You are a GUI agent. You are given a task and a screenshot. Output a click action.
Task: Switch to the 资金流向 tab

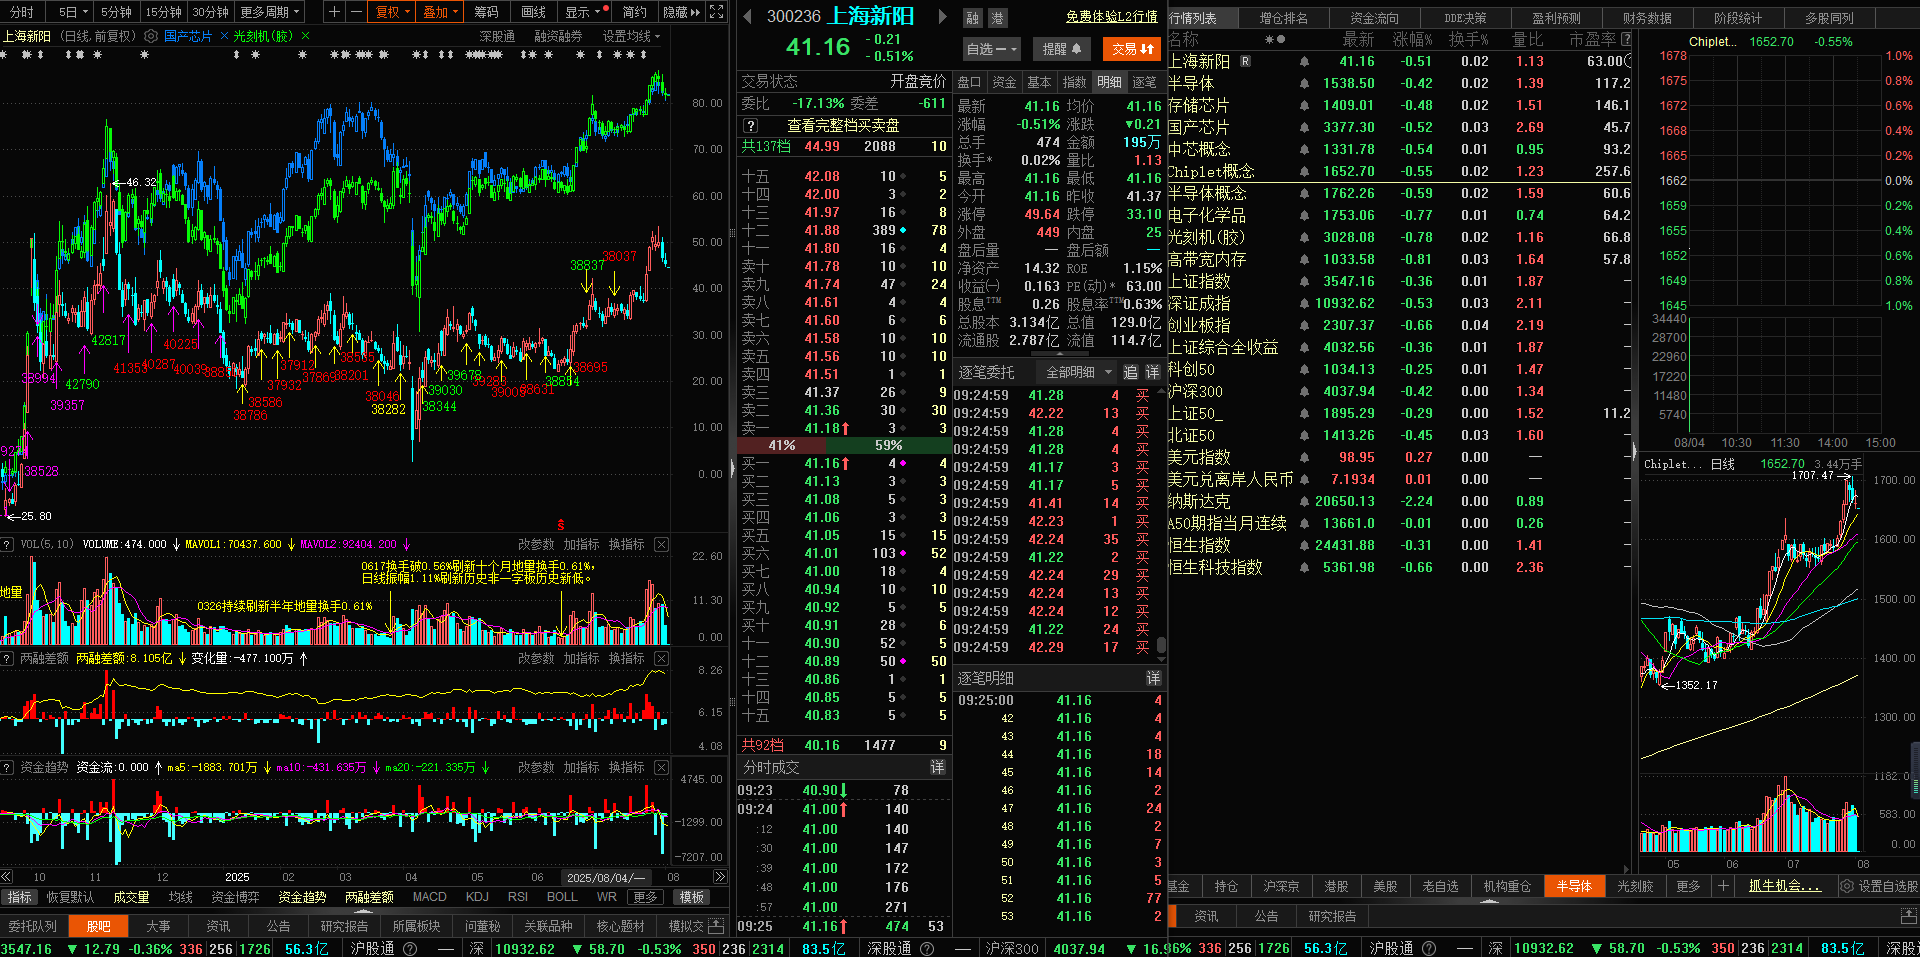[x=1374, y=18]
